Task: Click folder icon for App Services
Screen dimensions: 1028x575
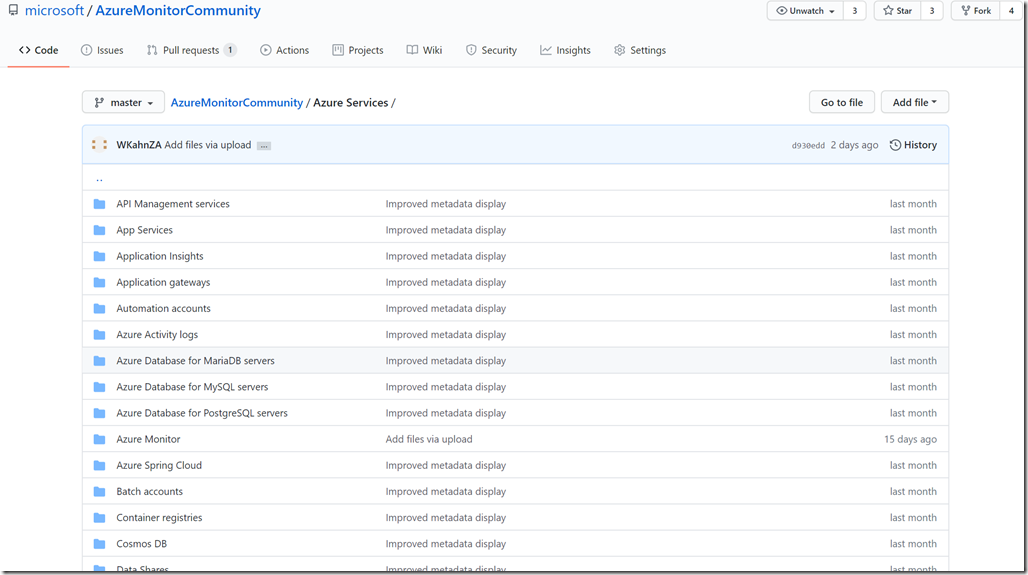Action: click(x=100, y=230)
